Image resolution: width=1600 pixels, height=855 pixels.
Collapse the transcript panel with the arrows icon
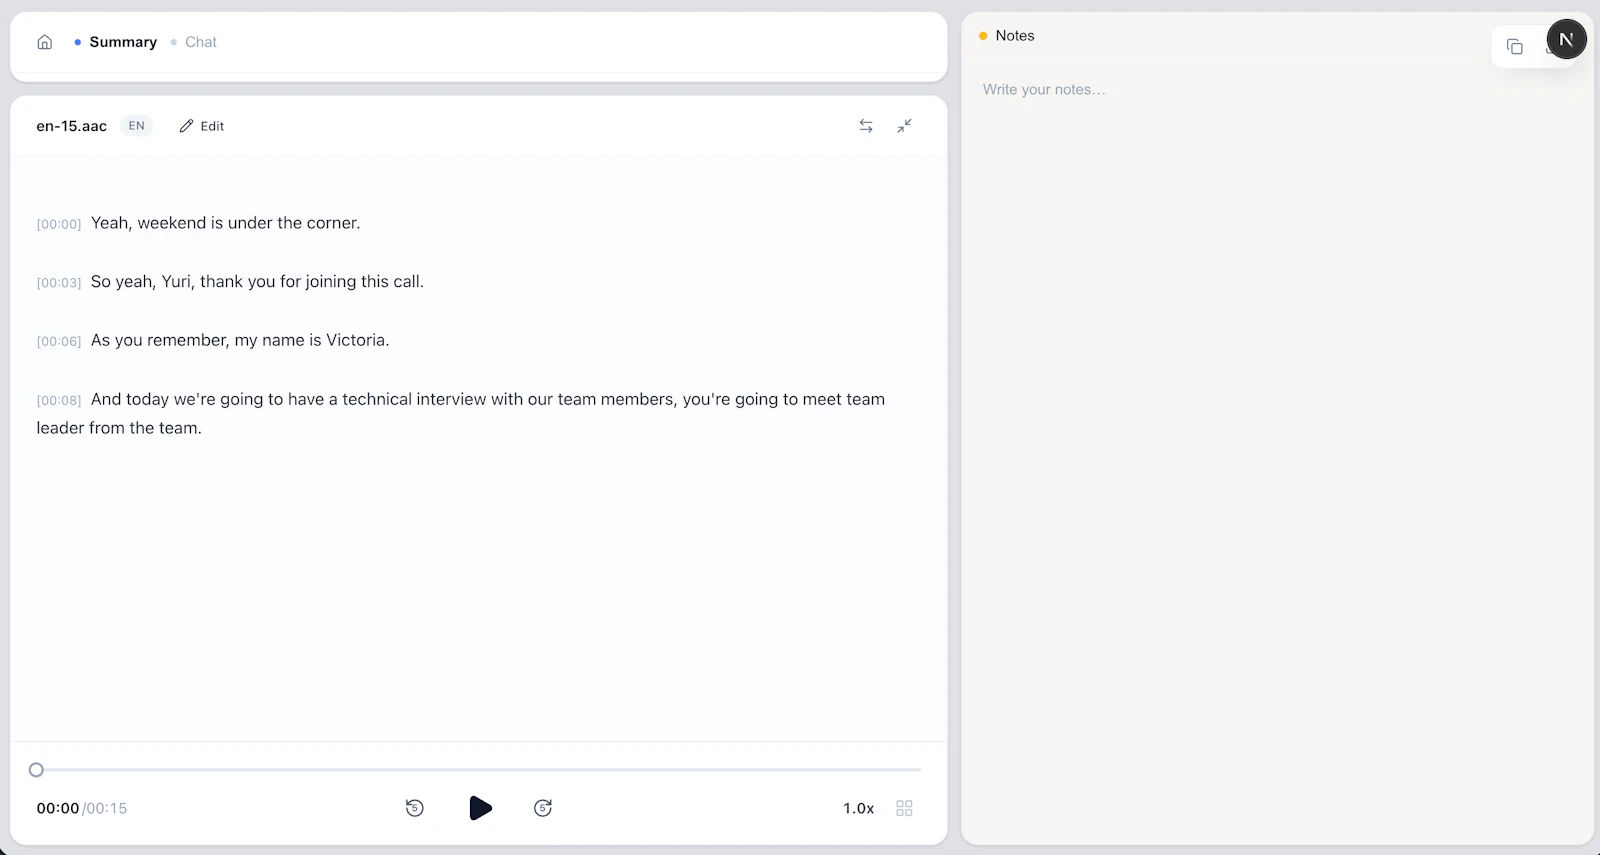point(904,126)
